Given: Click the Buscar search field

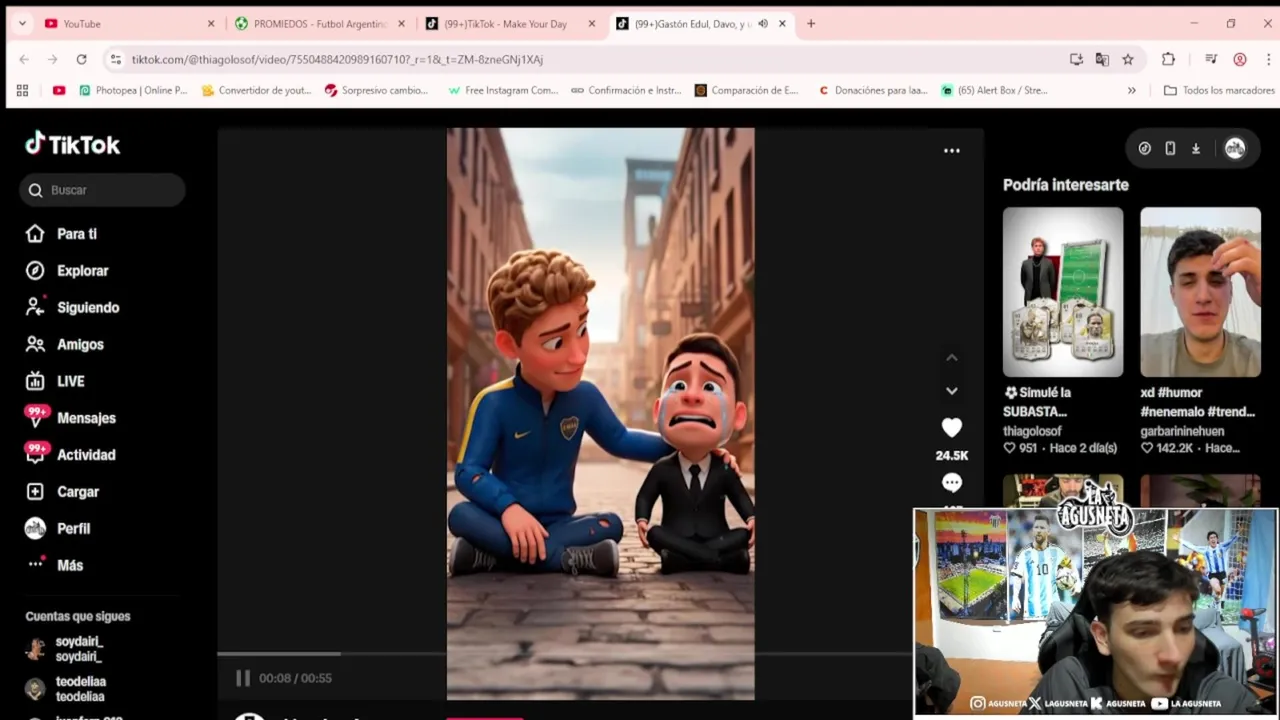Looking at the screenshot, I should pos(102,190).
